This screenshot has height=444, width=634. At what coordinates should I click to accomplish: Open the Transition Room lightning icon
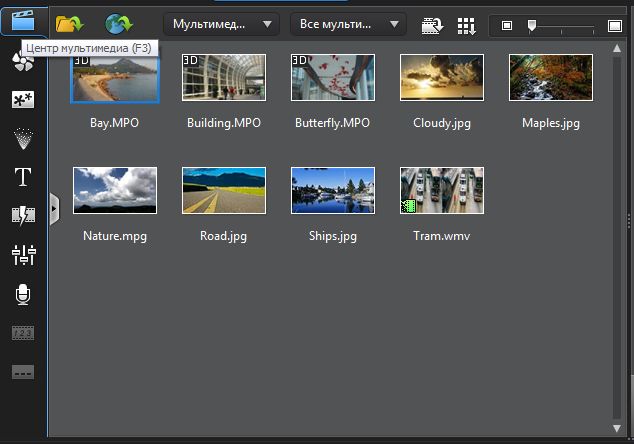22,215
